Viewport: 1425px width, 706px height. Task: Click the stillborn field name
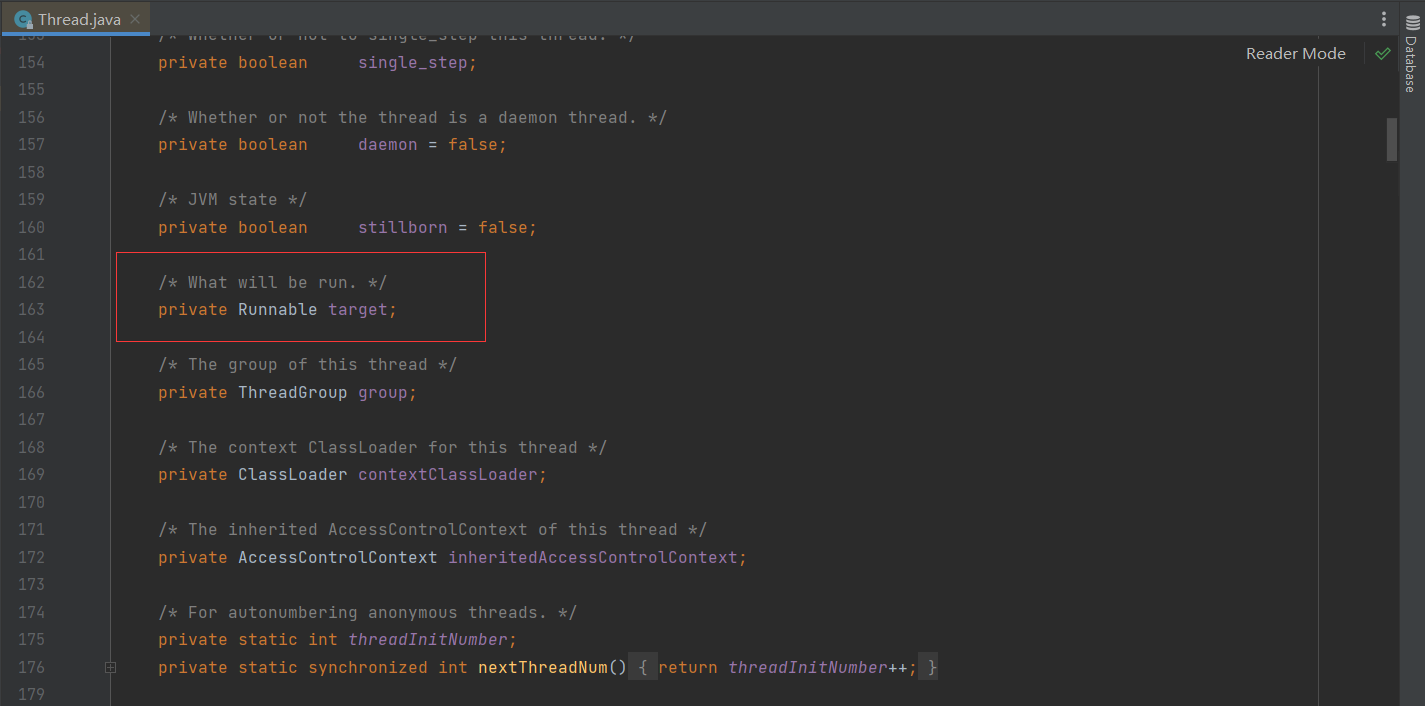pyautogui.click(x=403, y=228)
